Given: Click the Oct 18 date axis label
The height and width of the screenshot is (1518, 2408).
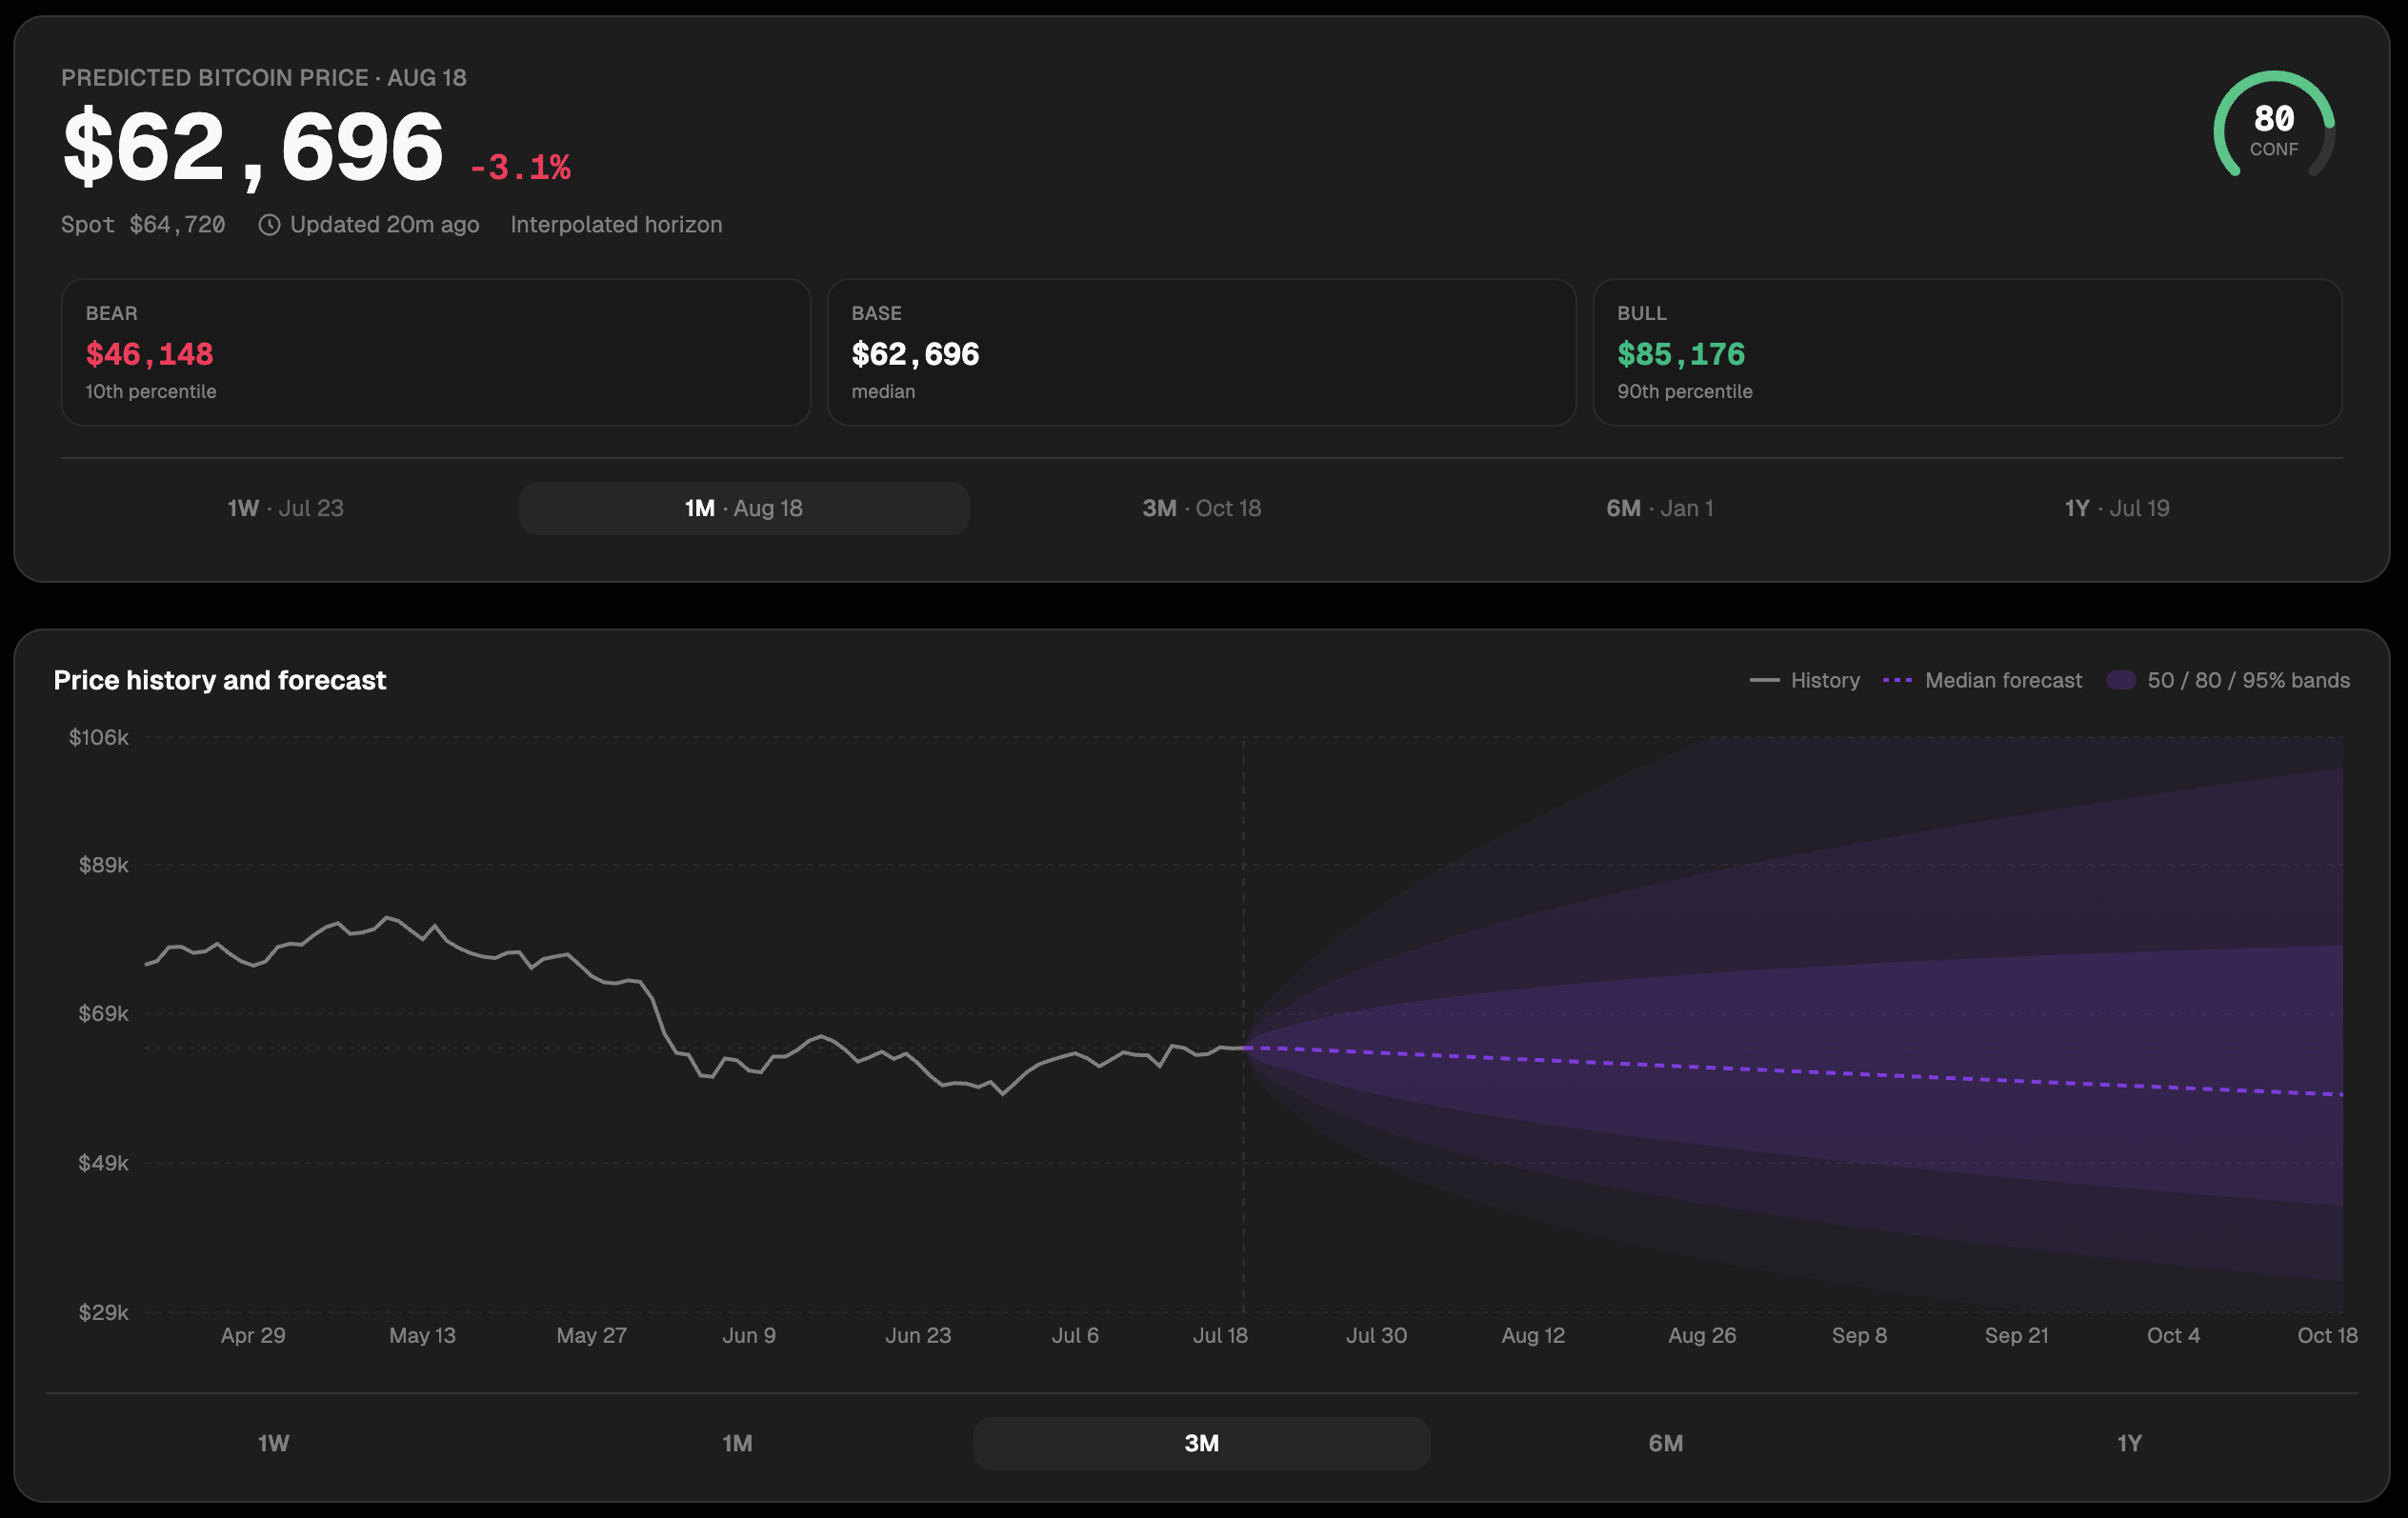Looking at the screenshot, I should click(2327, 1335).
